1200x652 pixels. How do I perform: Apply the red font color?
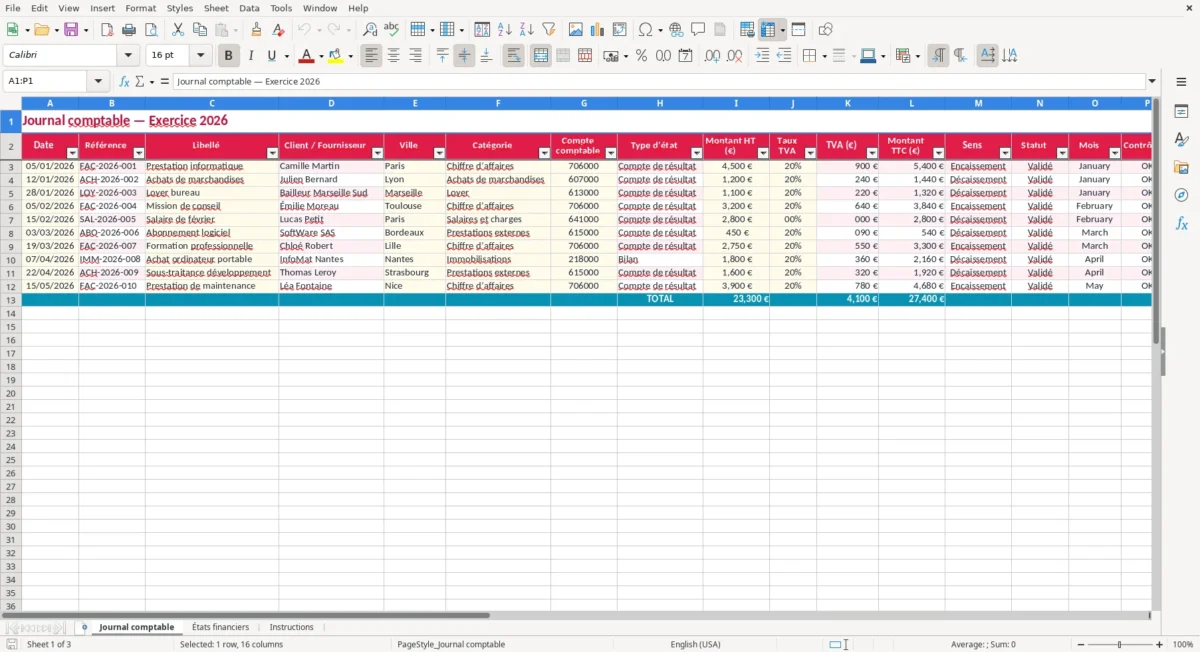coord(306,56)
